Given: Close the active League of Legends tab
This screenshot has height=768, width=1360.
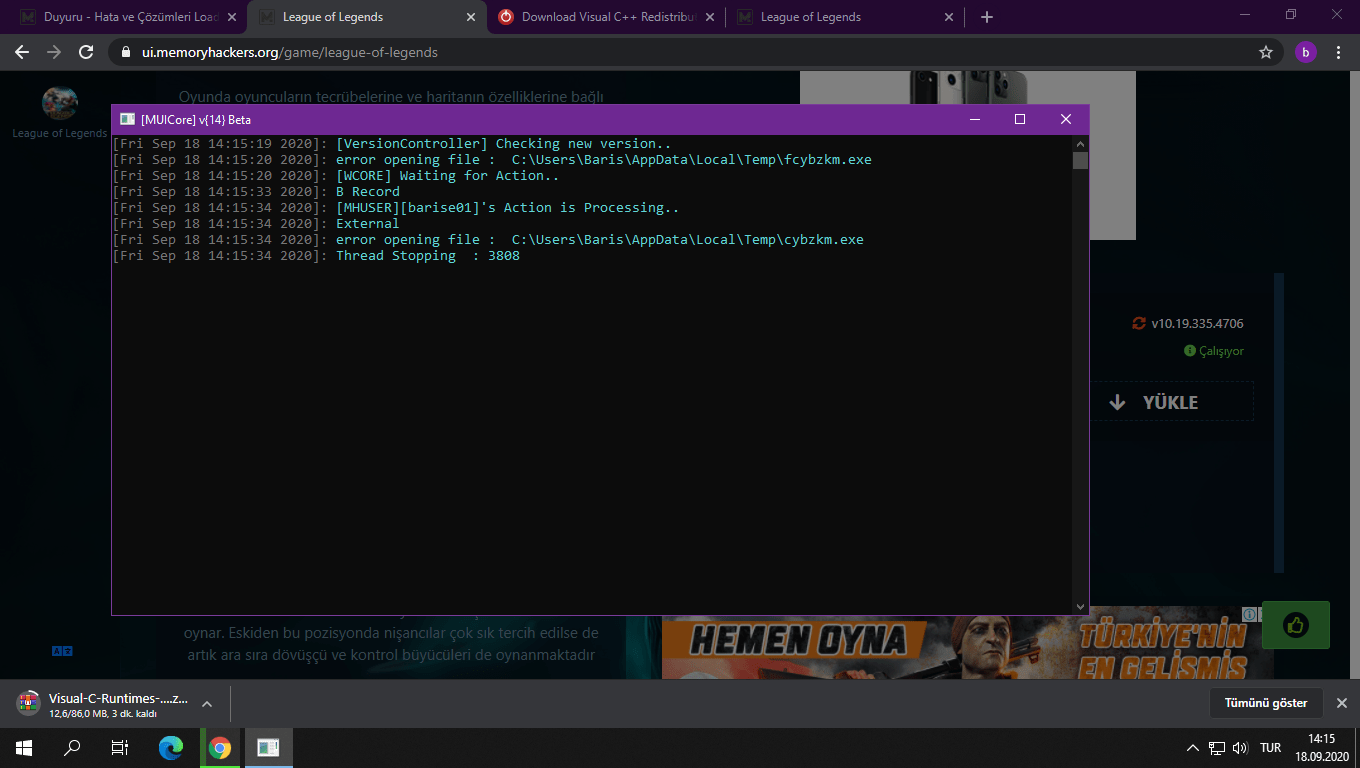Looking at the screenshot, I should click(471, 17).
